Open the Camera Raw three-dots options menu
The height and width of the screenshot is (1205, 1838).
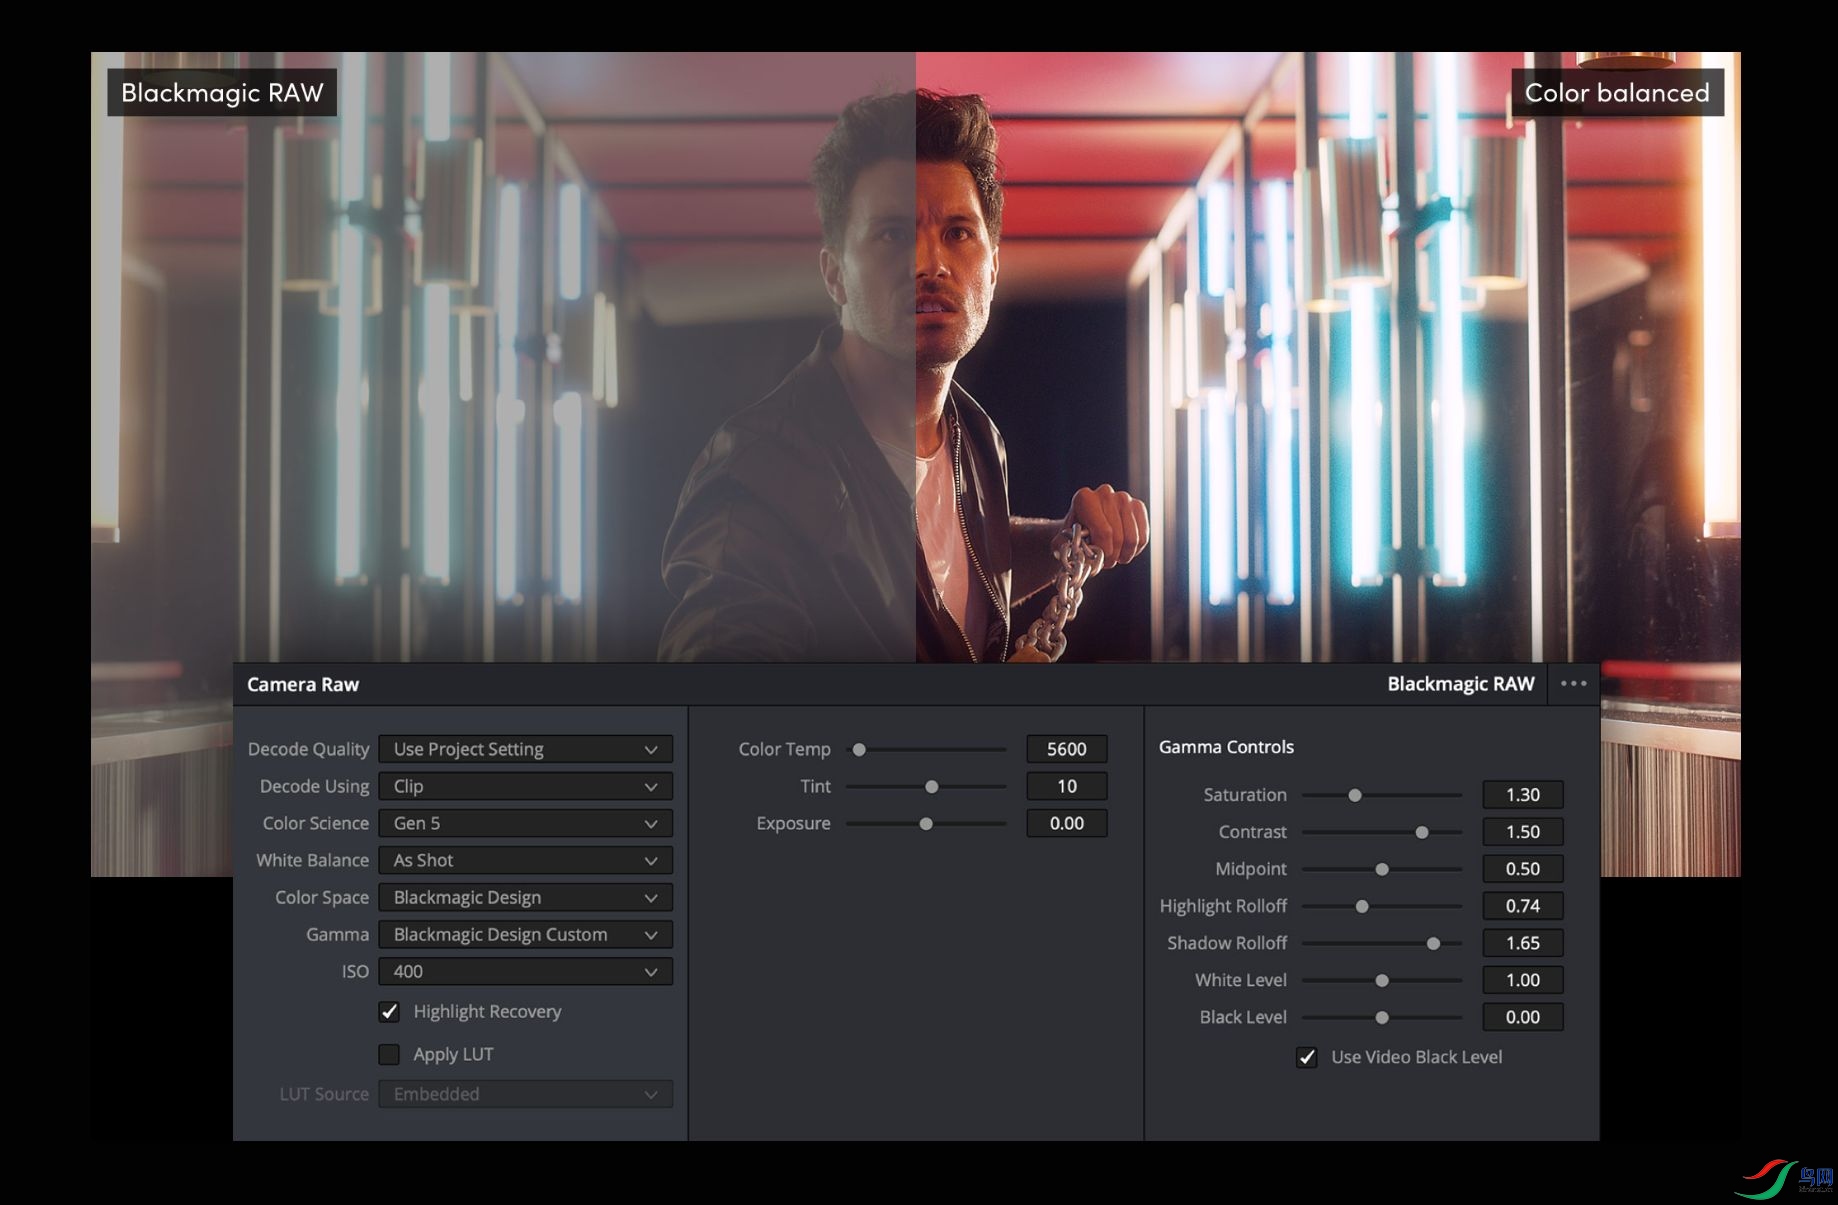pos(1573,684)
